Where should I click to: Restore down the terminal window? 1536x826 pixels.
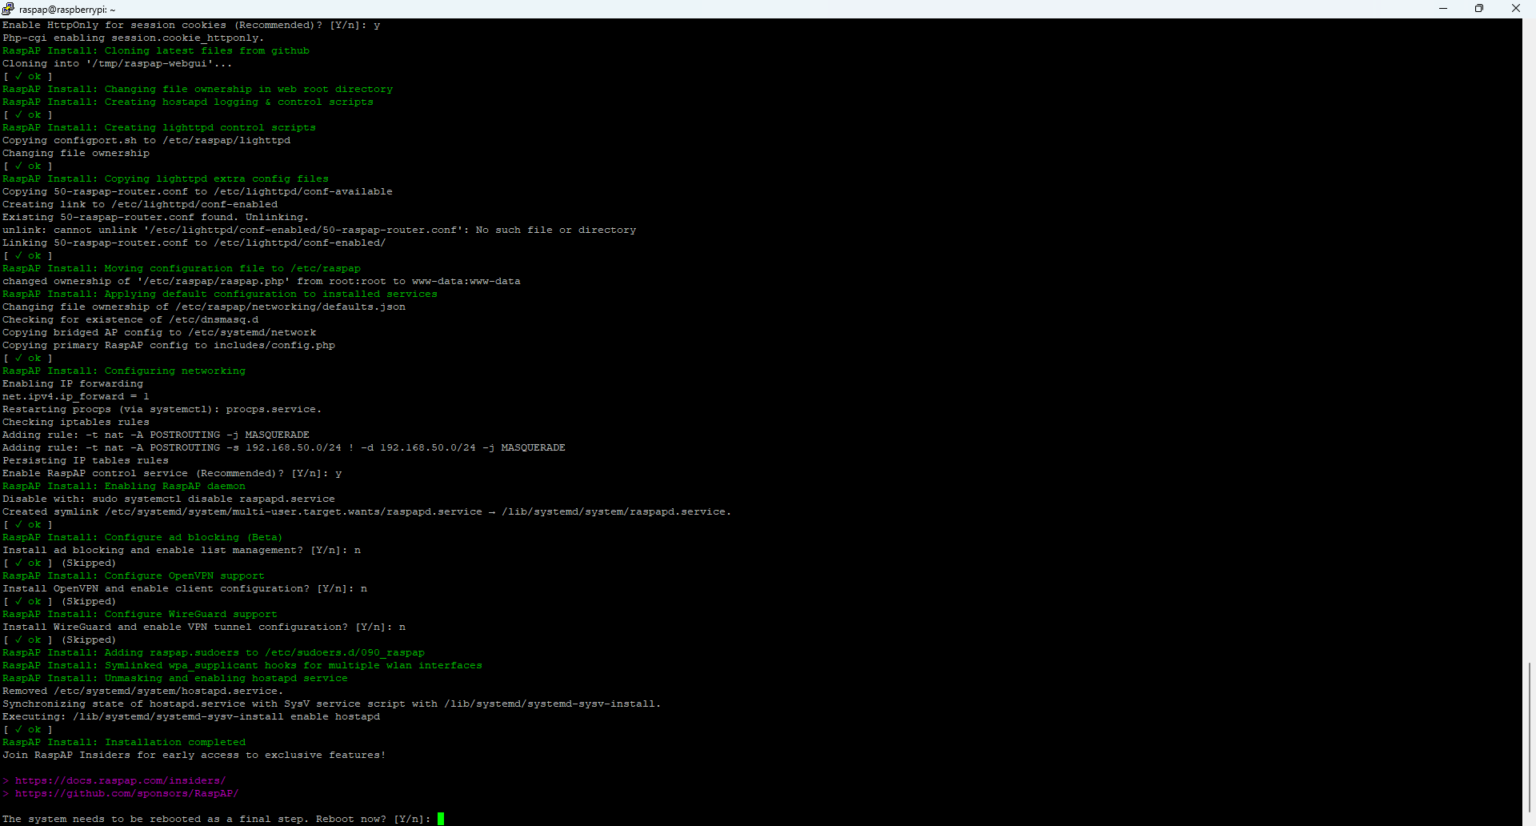point(1479,9)
